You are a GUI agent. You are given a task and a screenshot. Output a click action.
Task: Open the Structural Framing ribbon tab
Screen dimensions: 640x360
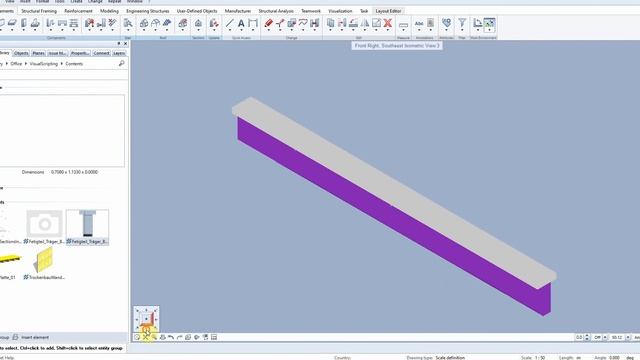[x=39, y=11]
